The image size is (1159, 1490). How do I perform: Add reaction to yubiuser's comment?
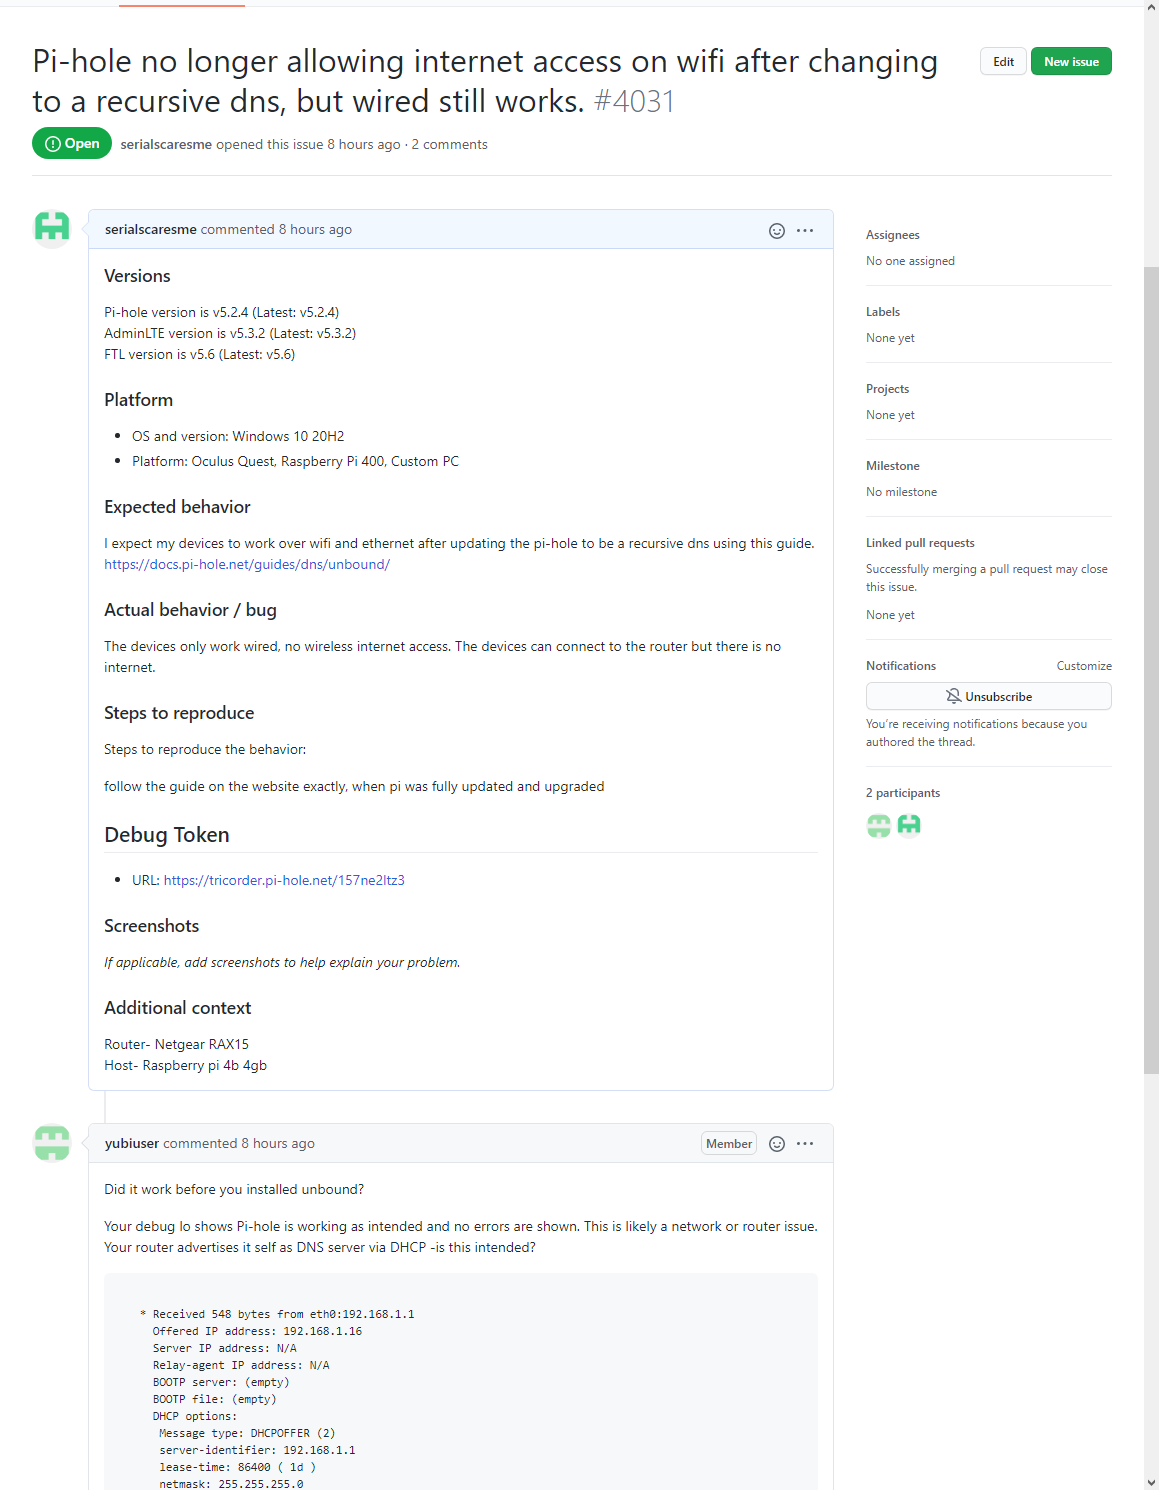pos(777,1144)
